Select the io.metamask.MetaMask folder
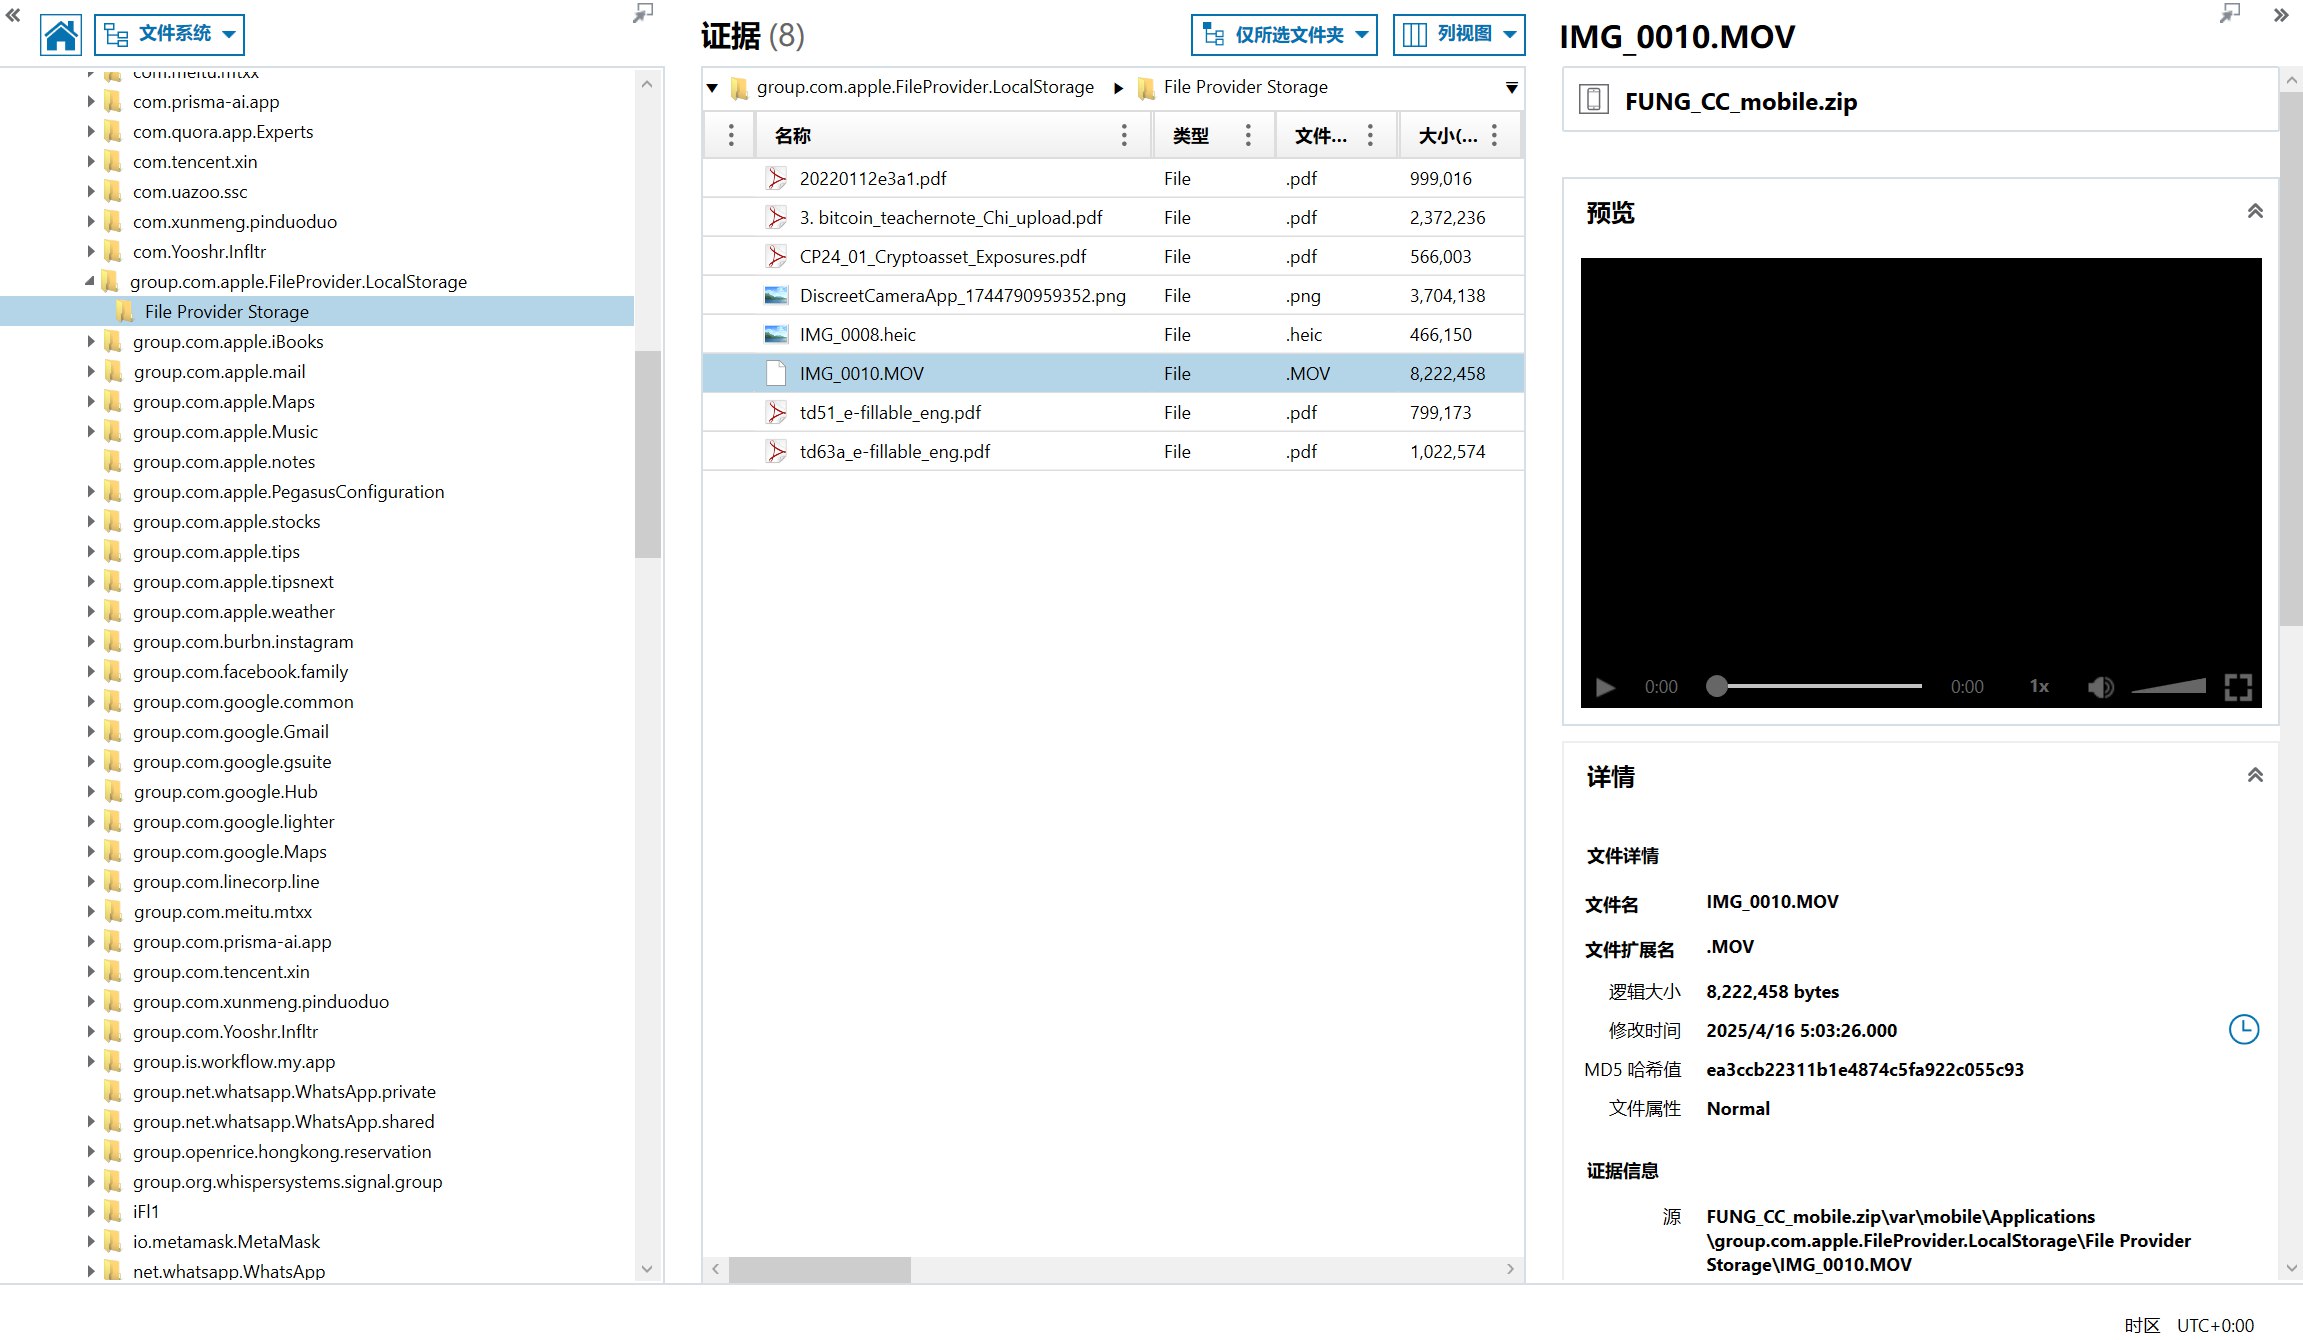 pyautogui.click(x=226, y=1241)
